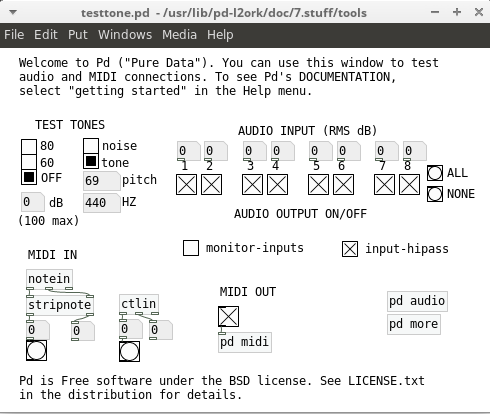The height and width of the screenshot is (414, 490).
Task: Click the bang circle below stripnote
Action: pos(36,351)
